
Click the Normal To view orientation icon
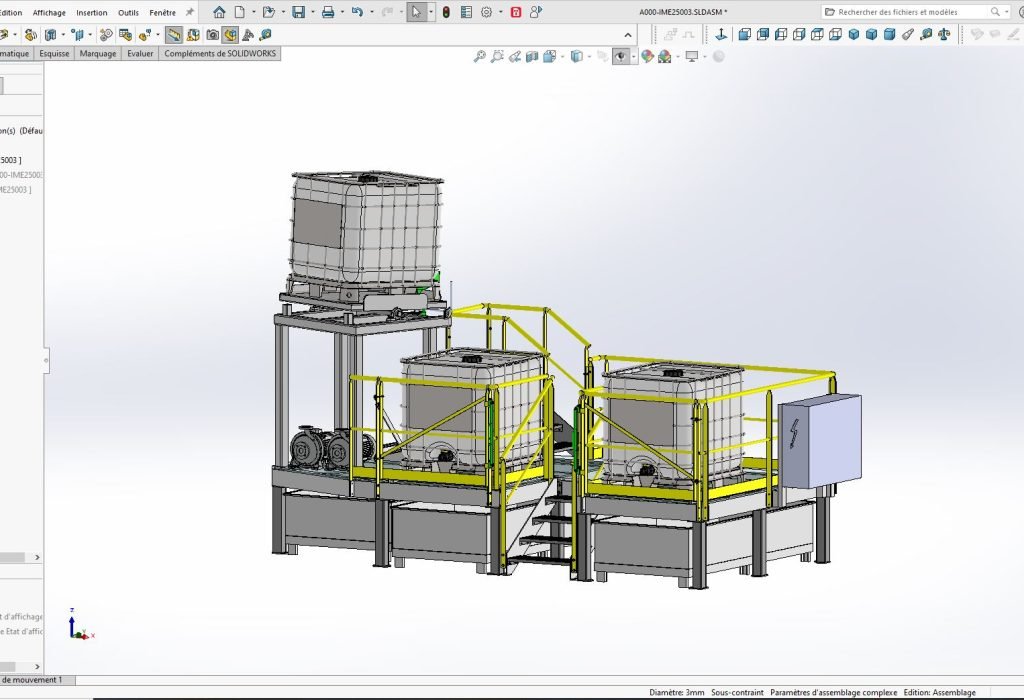pos(720,34)
